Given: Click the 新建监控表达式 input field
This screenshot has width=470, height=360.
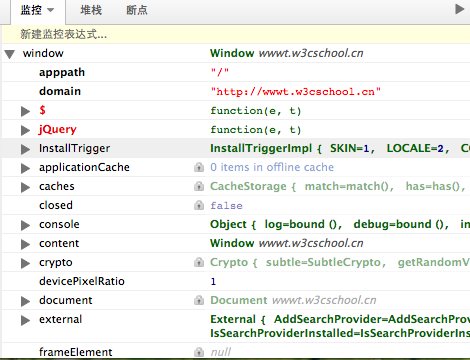Looking at the screenshot, I should (236, 34).
